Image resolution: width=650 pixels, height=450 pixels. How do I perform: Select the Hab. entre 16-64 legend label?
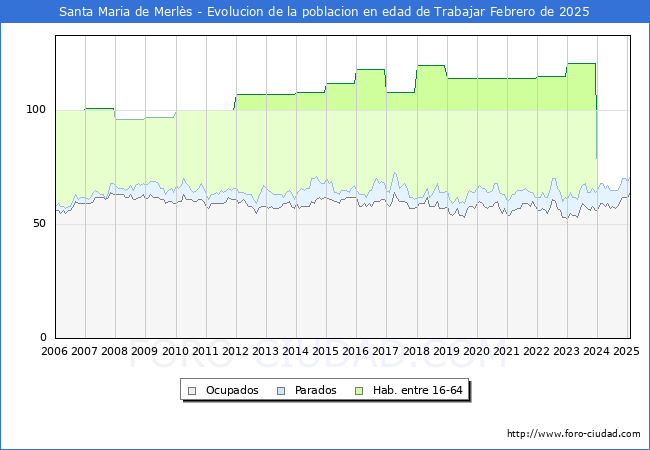pyautogui.click(x=417, y=390)
